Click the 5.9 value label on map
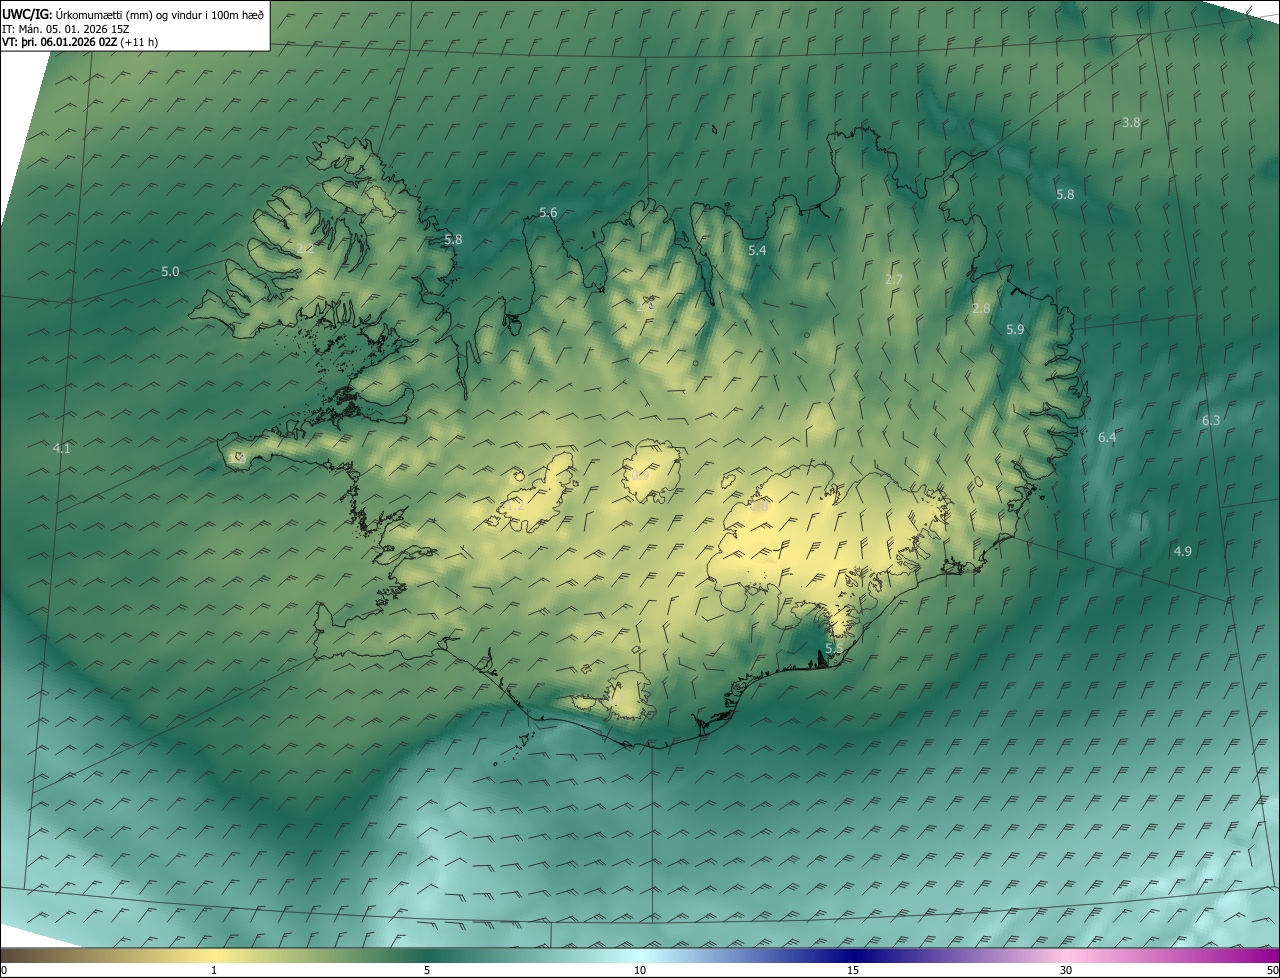This screenshot has width=1280, height=978. click(1015, 329)
